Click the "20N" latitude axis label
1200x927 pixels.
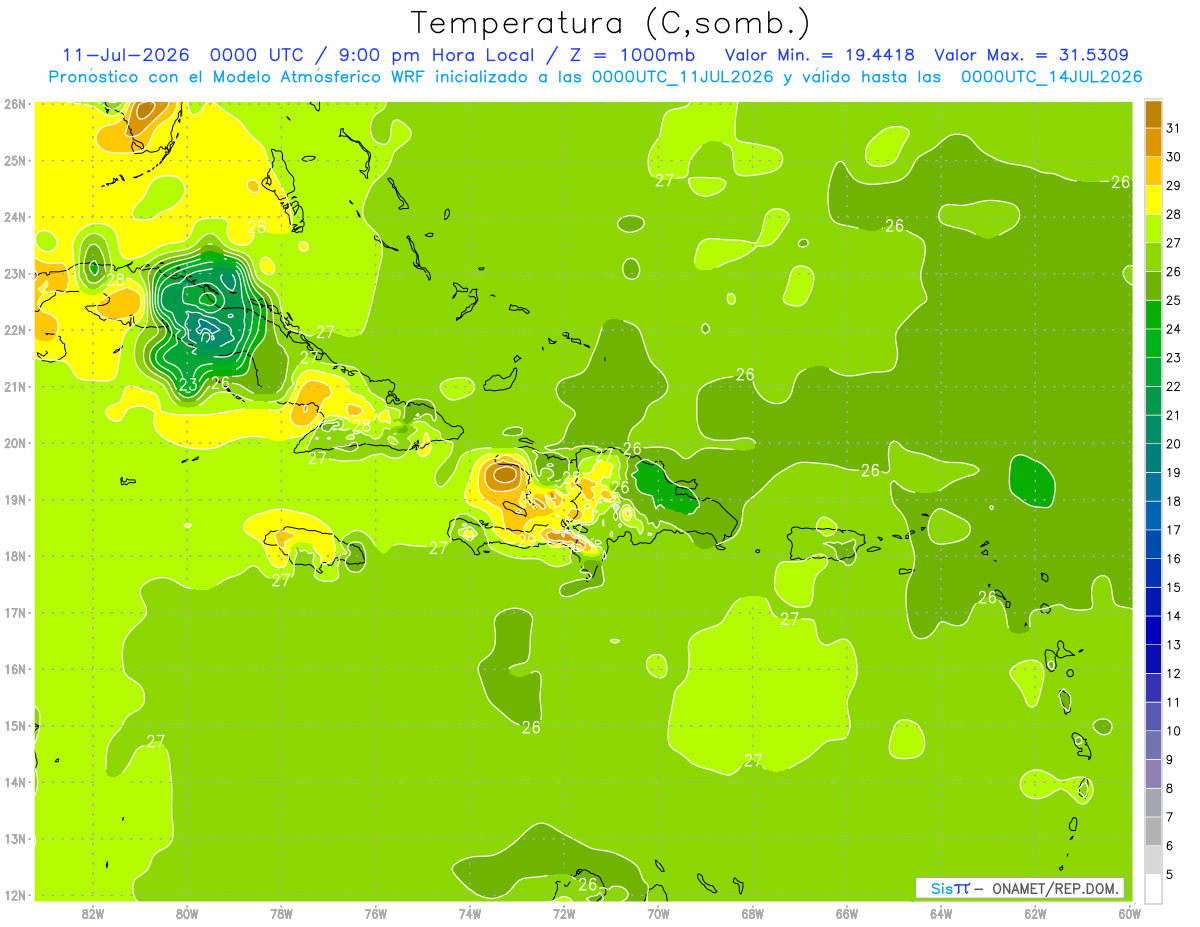14,443
